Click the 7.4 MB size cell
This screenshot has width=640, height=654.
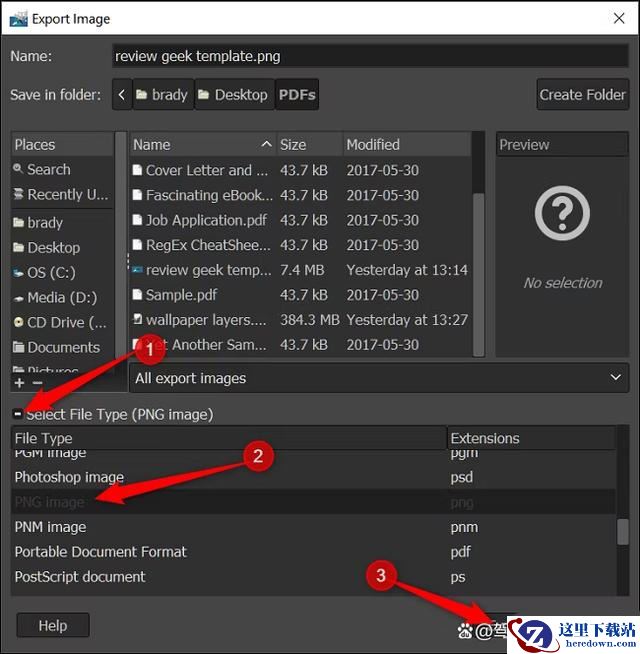[x=302, y=270]
